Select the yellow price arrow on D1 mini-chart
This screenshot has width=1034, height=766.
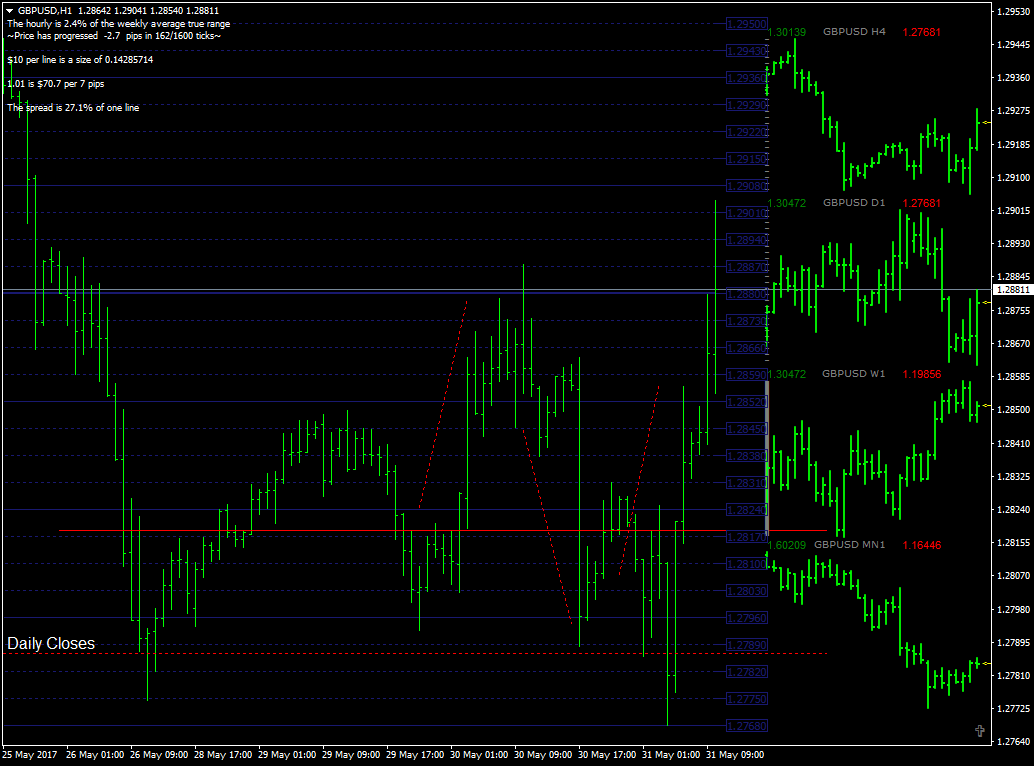click(x=987, y=303)
